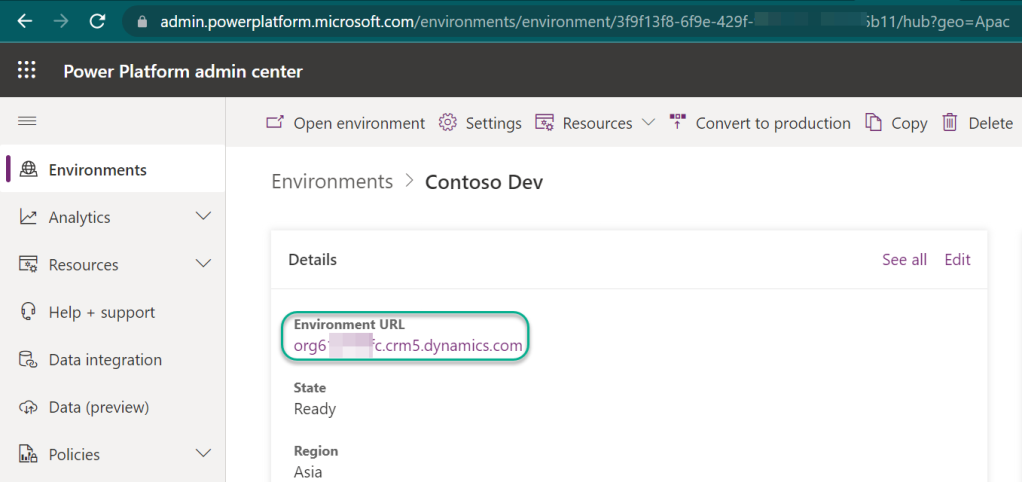Expand the Resources toolbar dropdown chevron
The image size is (1022, 482).
[648, 122]
